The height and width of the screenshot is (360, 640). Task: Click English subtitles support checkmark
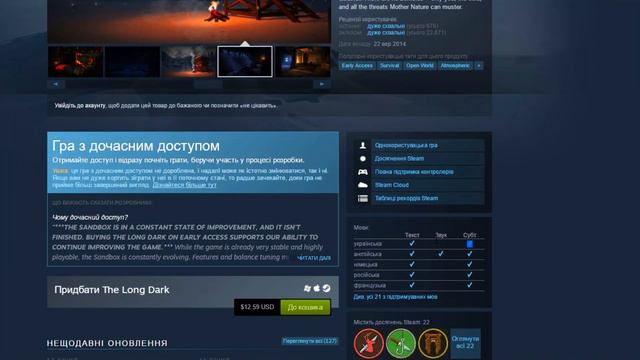[469, 254]
